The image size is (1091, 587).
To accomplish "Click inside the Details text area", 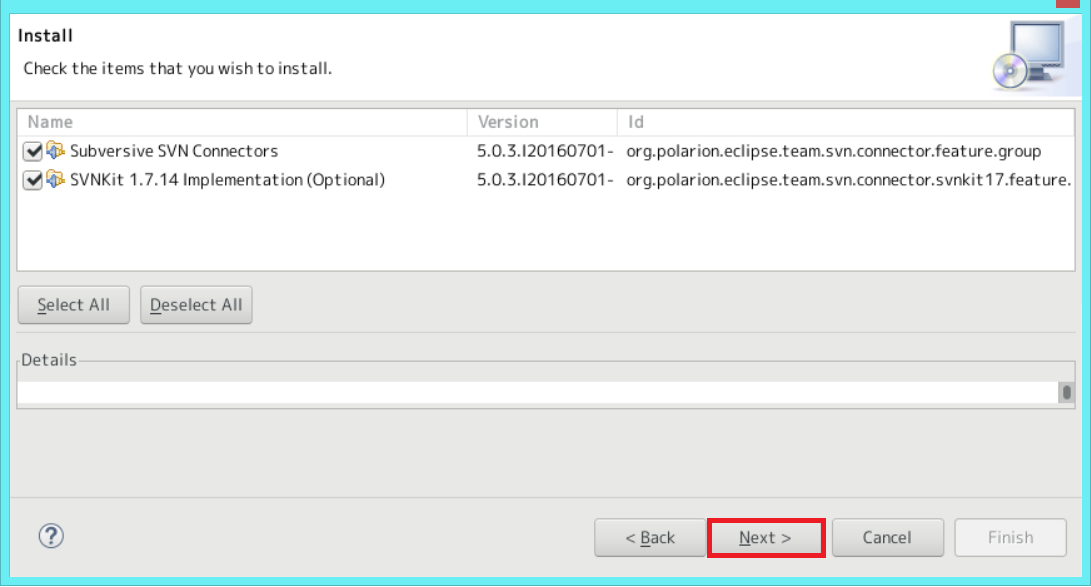I will tap(537, 392).
